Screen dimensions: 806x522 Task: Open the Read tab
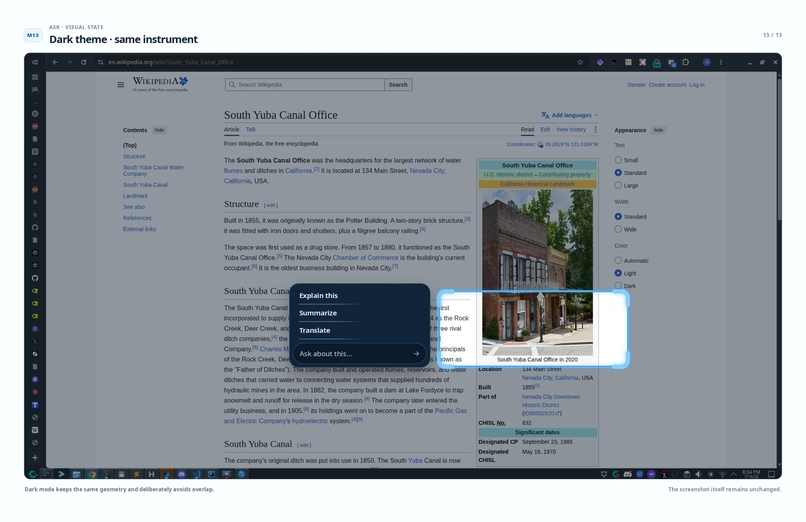[x=527, y=129]
